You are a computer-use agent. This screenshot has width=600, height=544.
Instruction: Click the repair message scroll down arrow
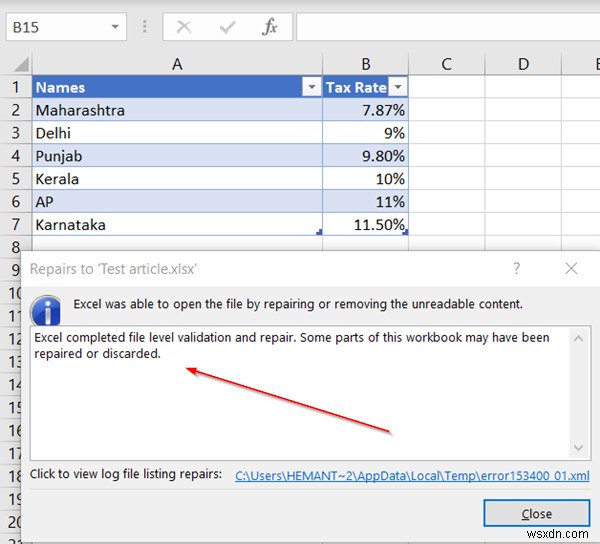(579, 447)
